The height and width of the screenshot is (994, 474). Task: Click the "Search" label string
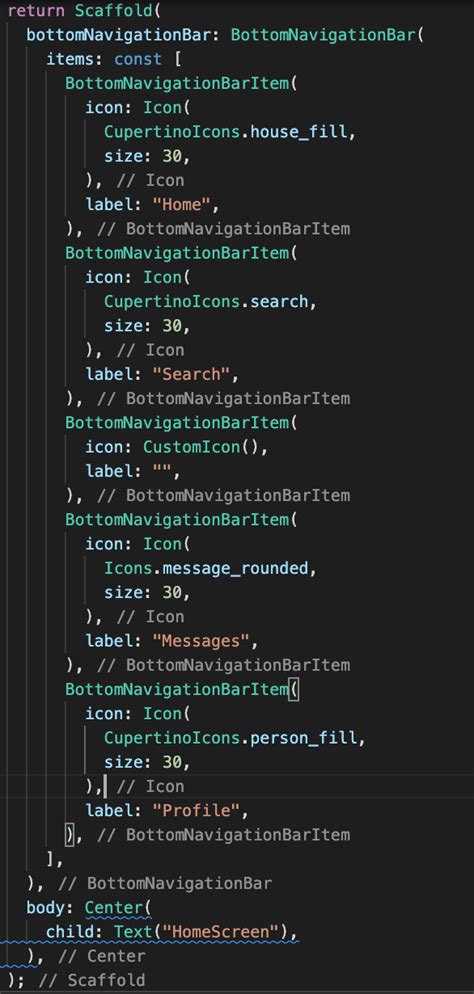pyautogui.click(x=191, y=374)
